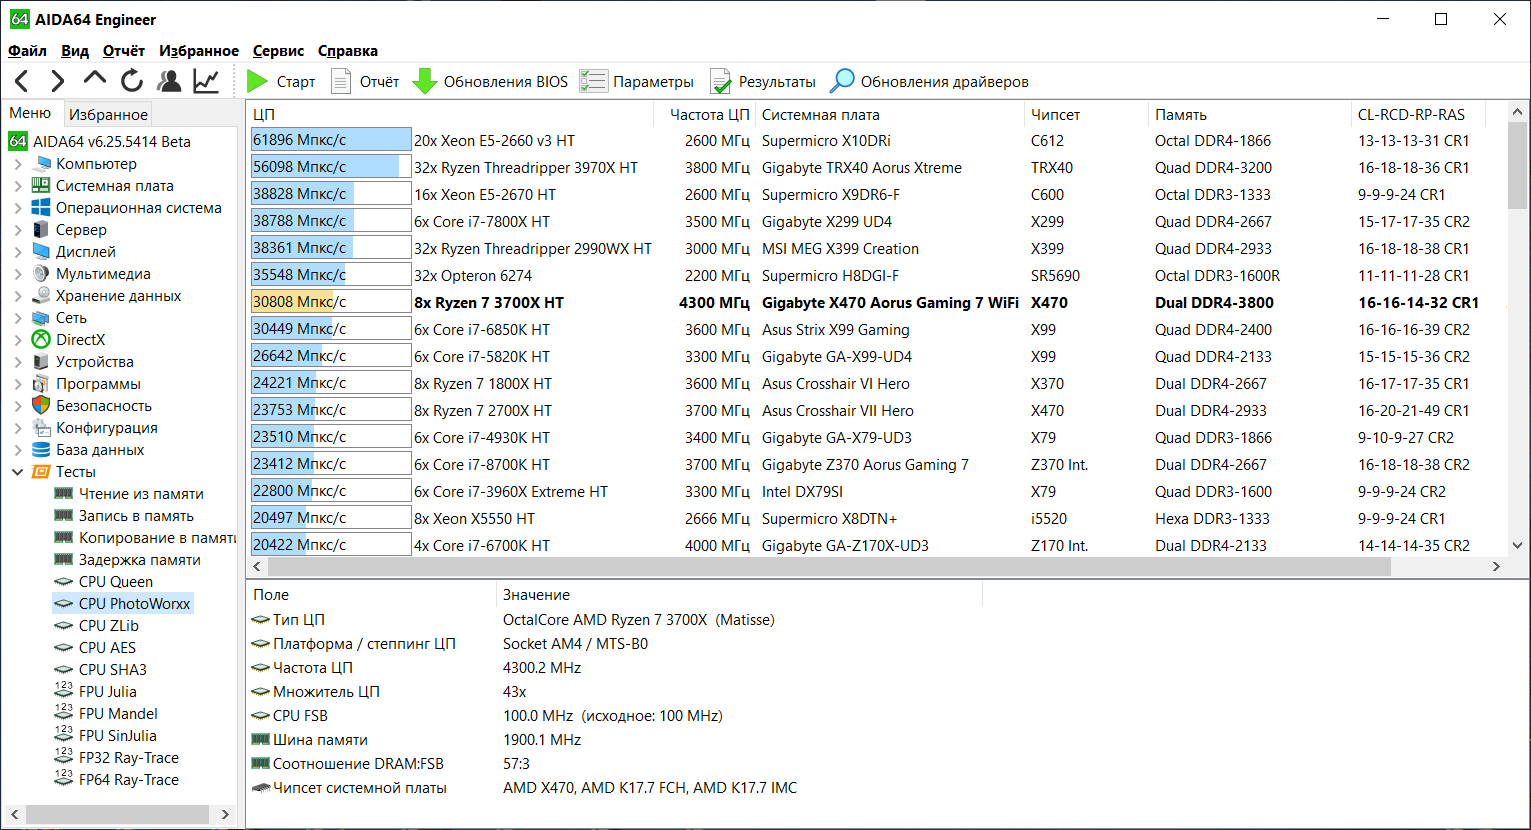Click the results list scroll-right arrow

click(x=1497, y=566)
